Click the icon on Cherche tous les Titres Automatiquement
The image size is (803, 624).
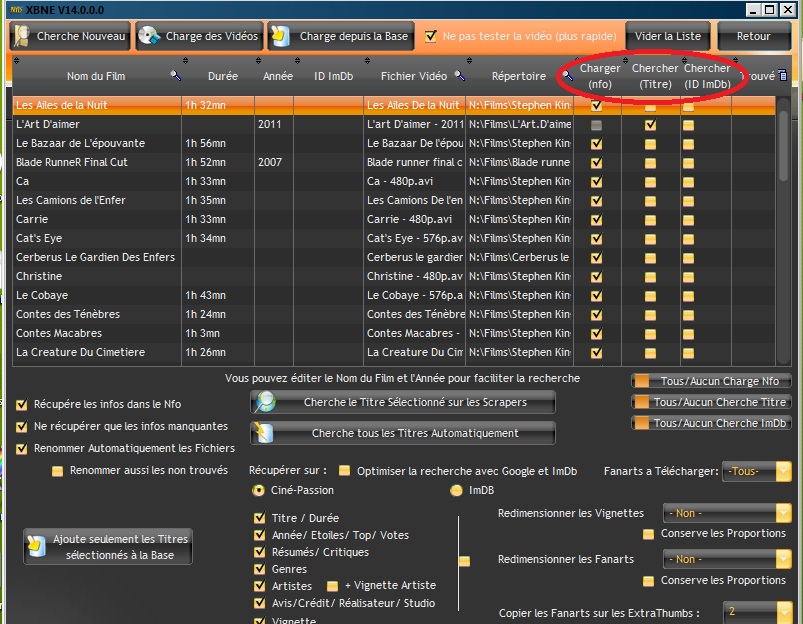coord(265,433)
